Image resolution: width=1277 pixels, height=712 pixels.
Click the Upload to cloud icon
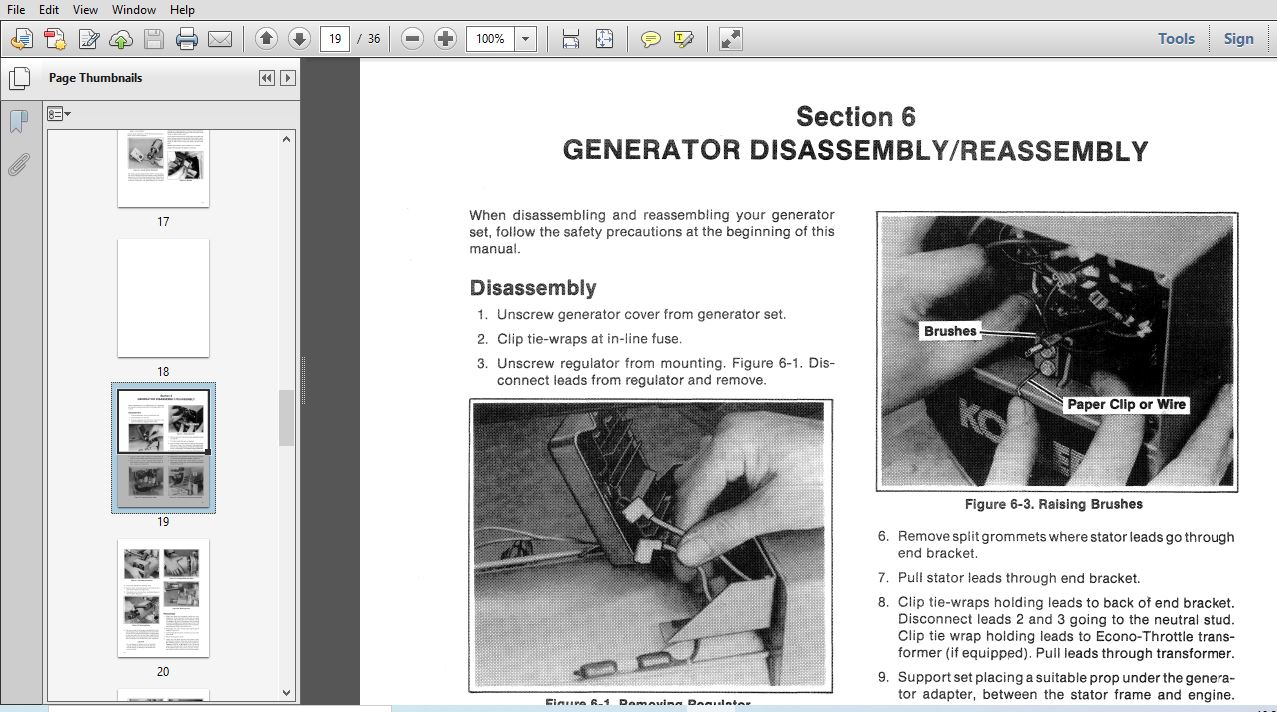pyautogui.click(x=121, y=39)
